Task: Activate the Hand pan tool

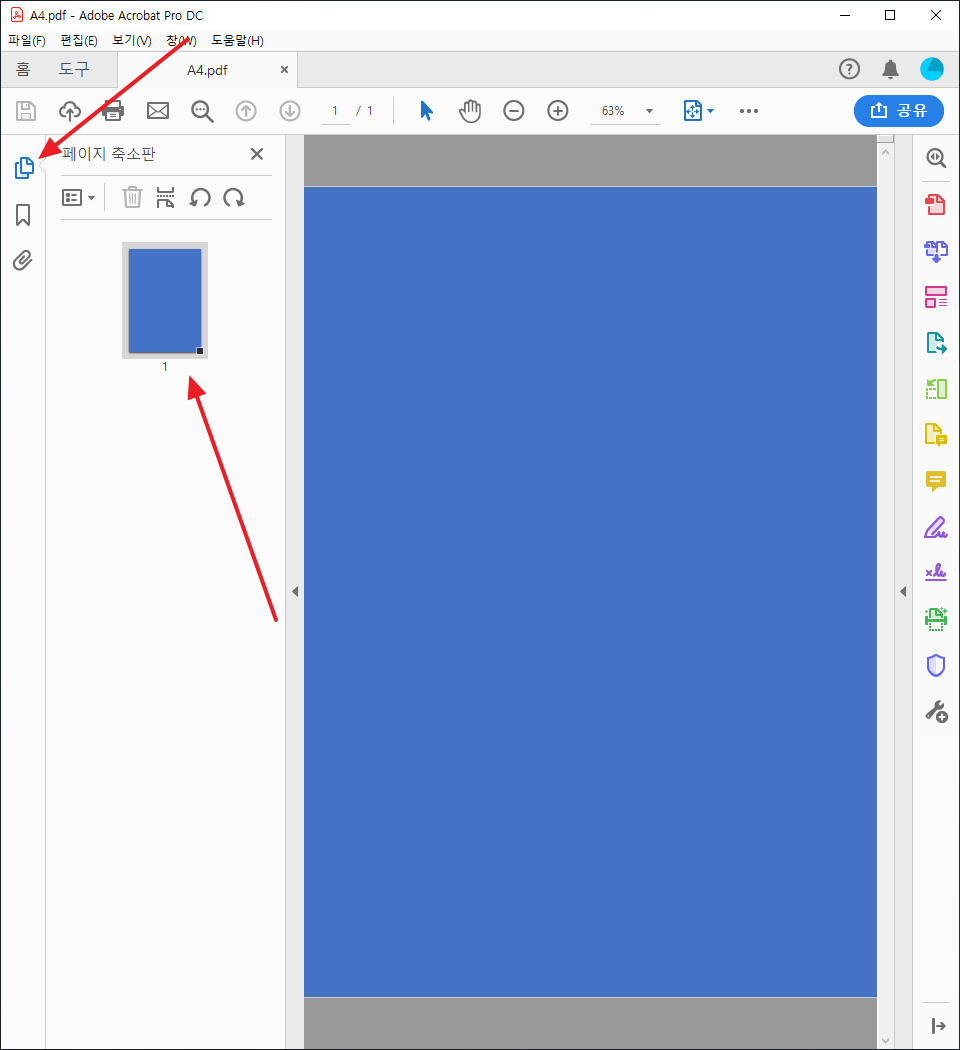Action: (470, 110)
